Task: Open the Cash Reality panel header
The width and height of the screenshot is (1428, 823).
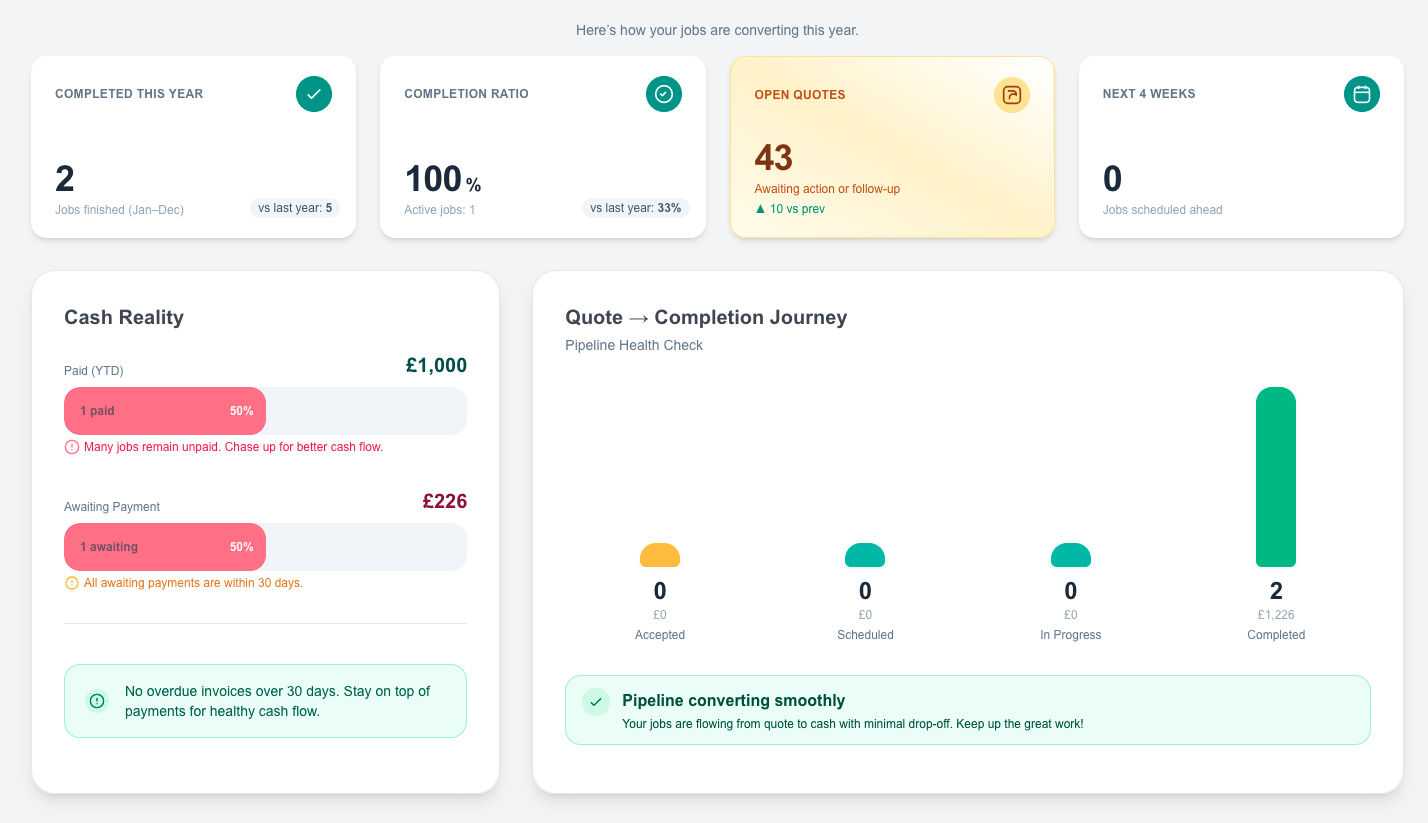Action: pos(123,317)
